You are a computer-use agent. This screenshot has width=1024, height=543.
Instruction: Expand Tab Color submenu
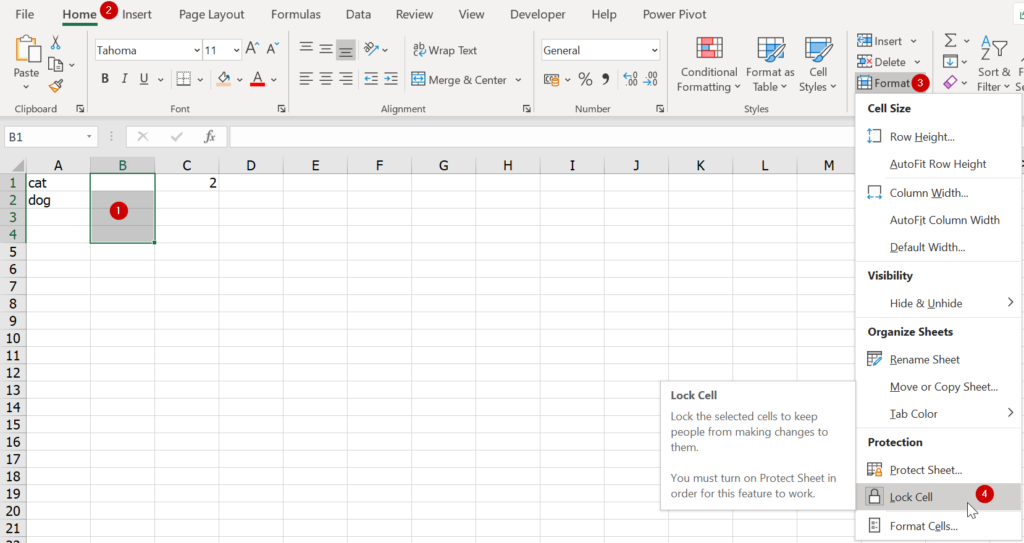coord(938,414)
